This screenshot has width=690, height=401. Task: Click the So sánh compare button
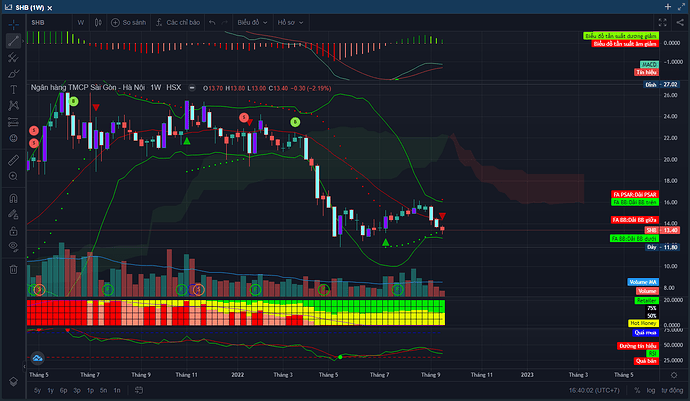(x=128, y=22)
